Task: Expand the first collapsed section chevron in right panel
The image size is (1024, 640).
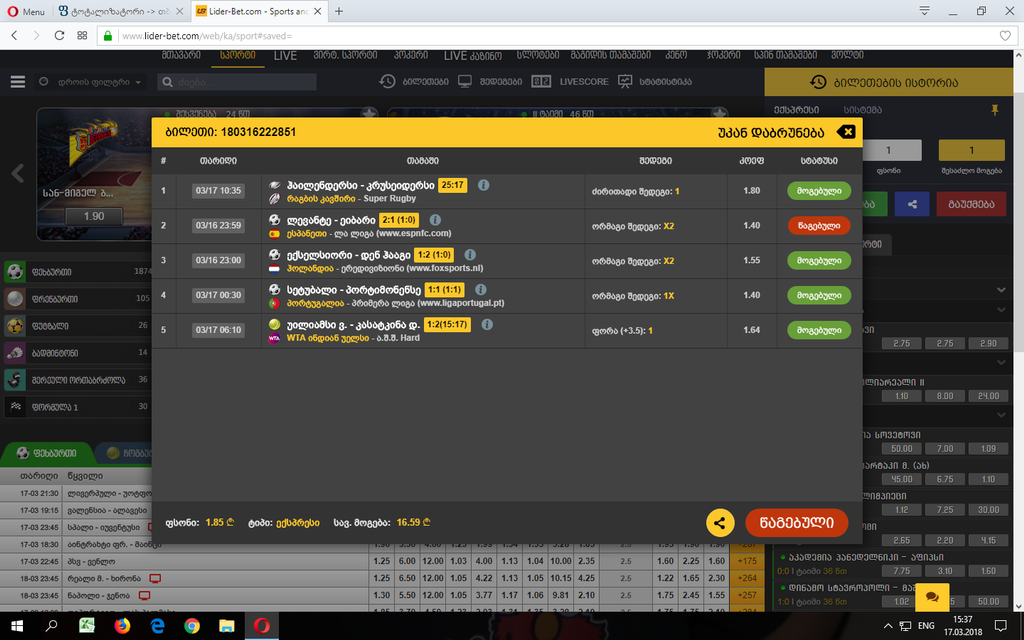Action: pos(1001,289)
